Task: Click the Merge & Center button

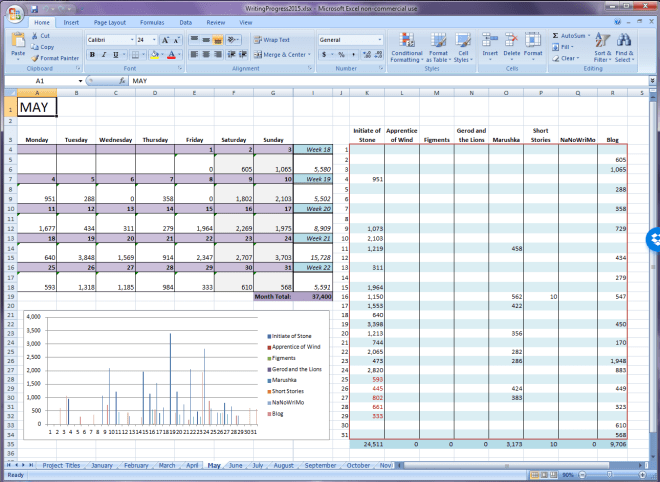Action: click(x=279, y=55)
